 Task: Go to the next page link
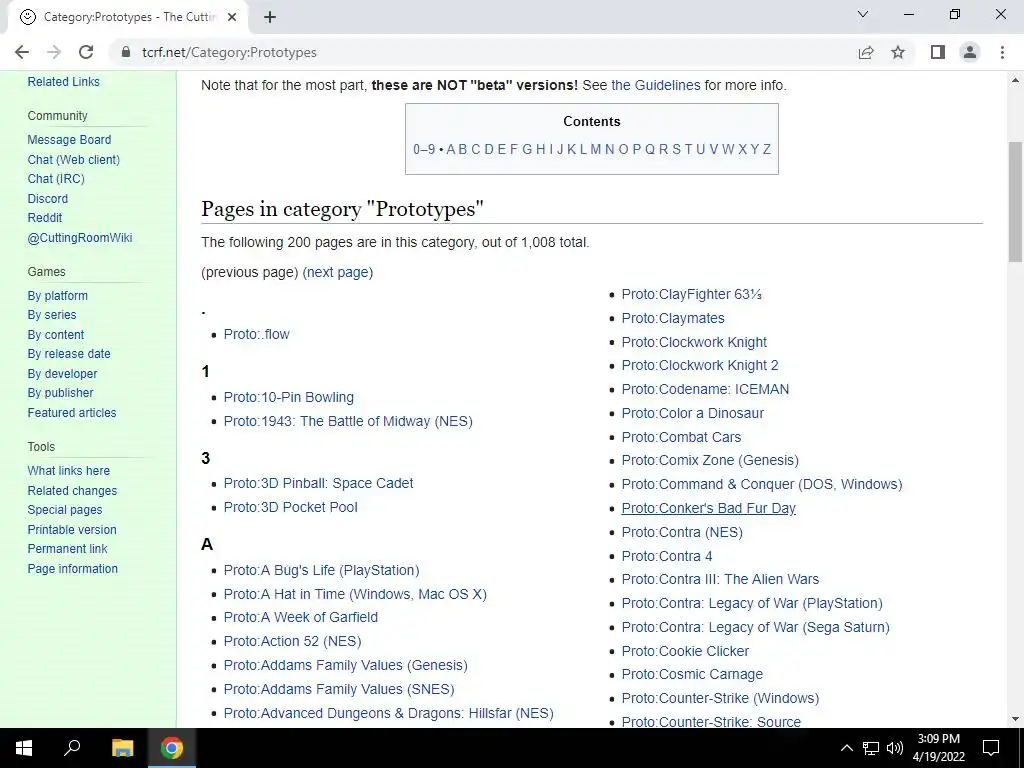coord(339,272)
